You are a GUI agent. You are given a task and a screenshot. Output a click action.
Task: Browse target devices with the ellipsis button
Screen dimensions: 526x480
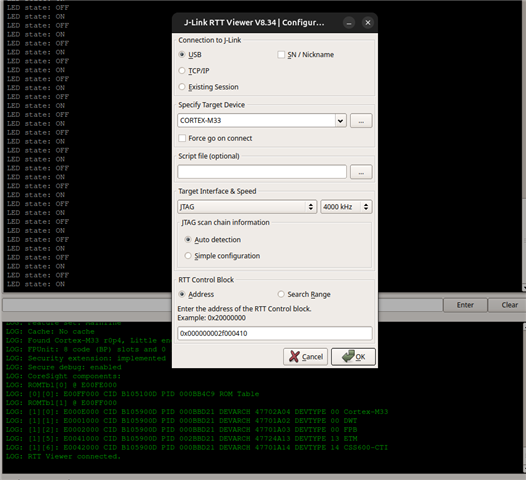(361, 121)
